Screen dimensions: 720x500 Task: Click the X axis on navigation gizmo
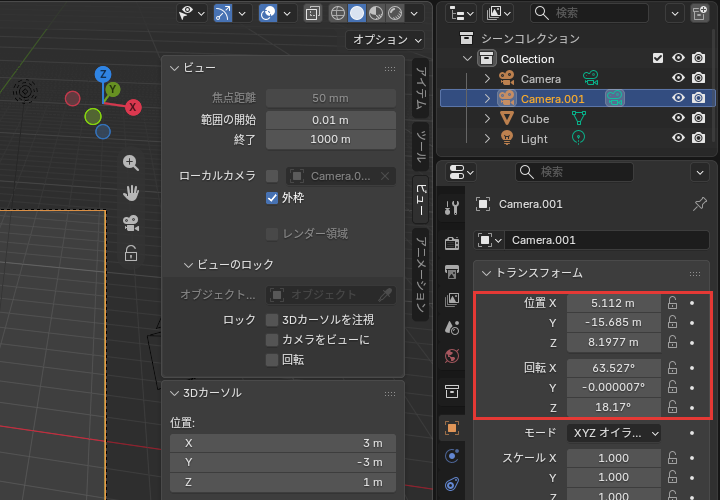[133, 107]
